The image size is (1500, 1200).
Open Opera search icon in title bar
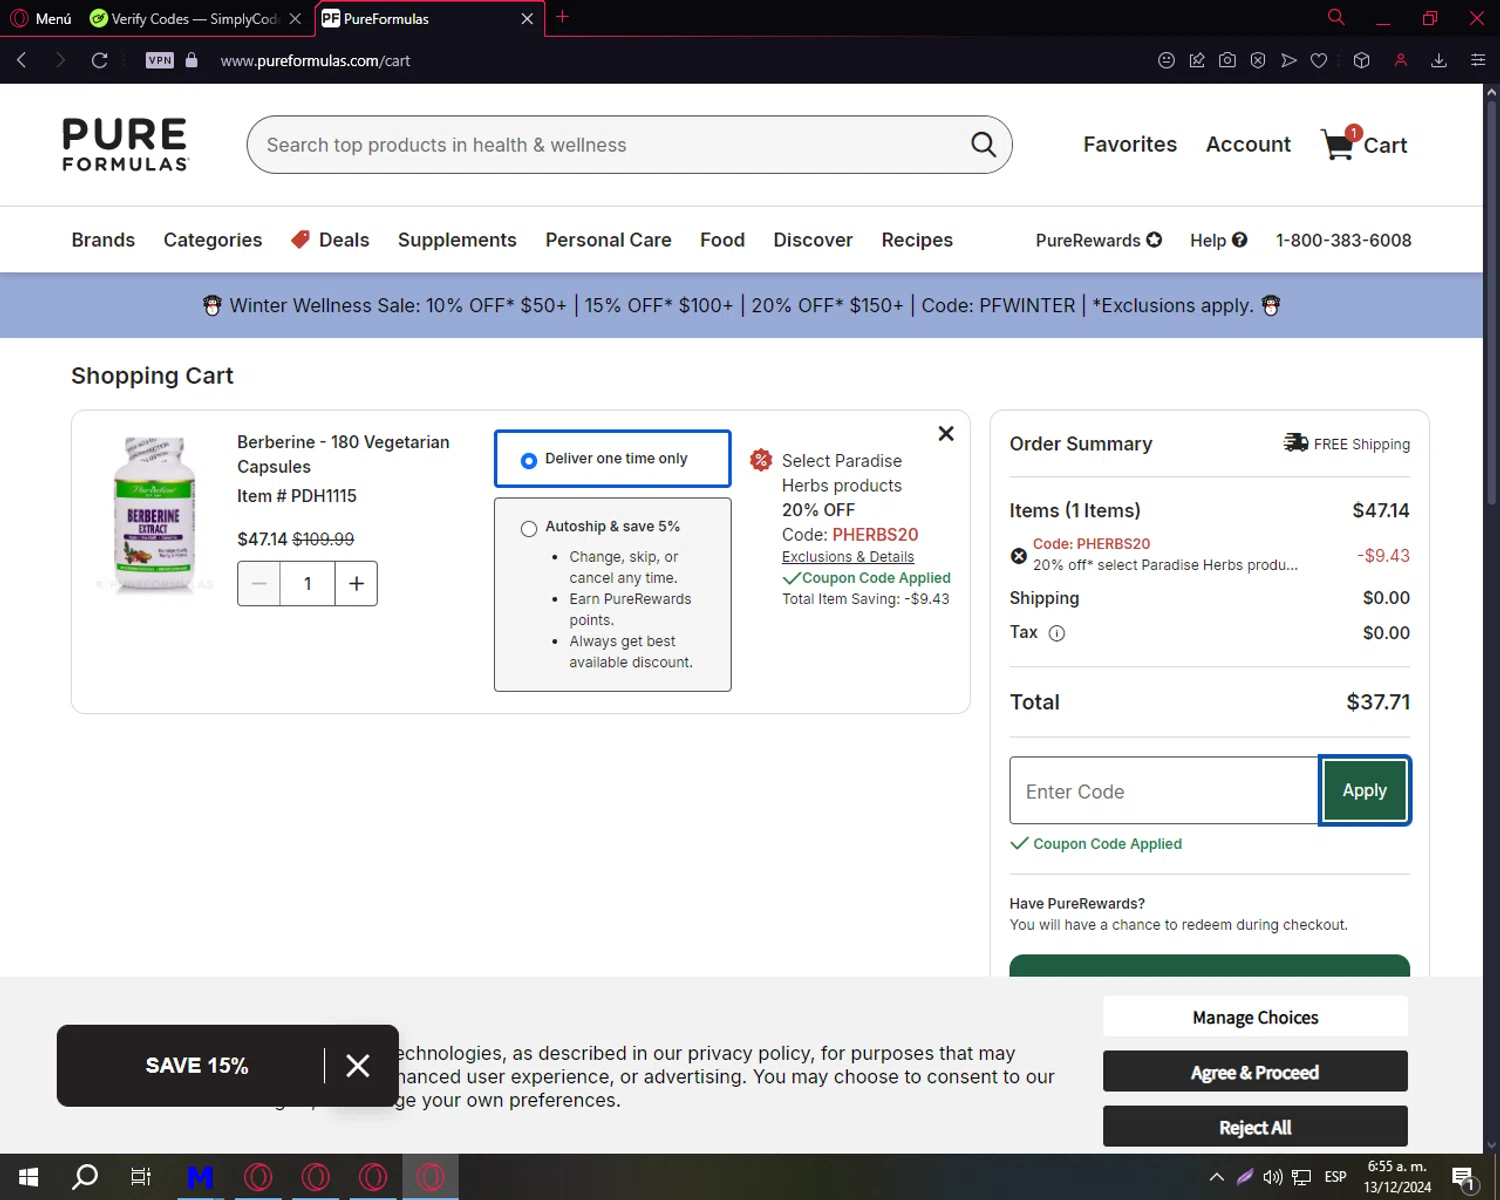[x=1336, y=18]
